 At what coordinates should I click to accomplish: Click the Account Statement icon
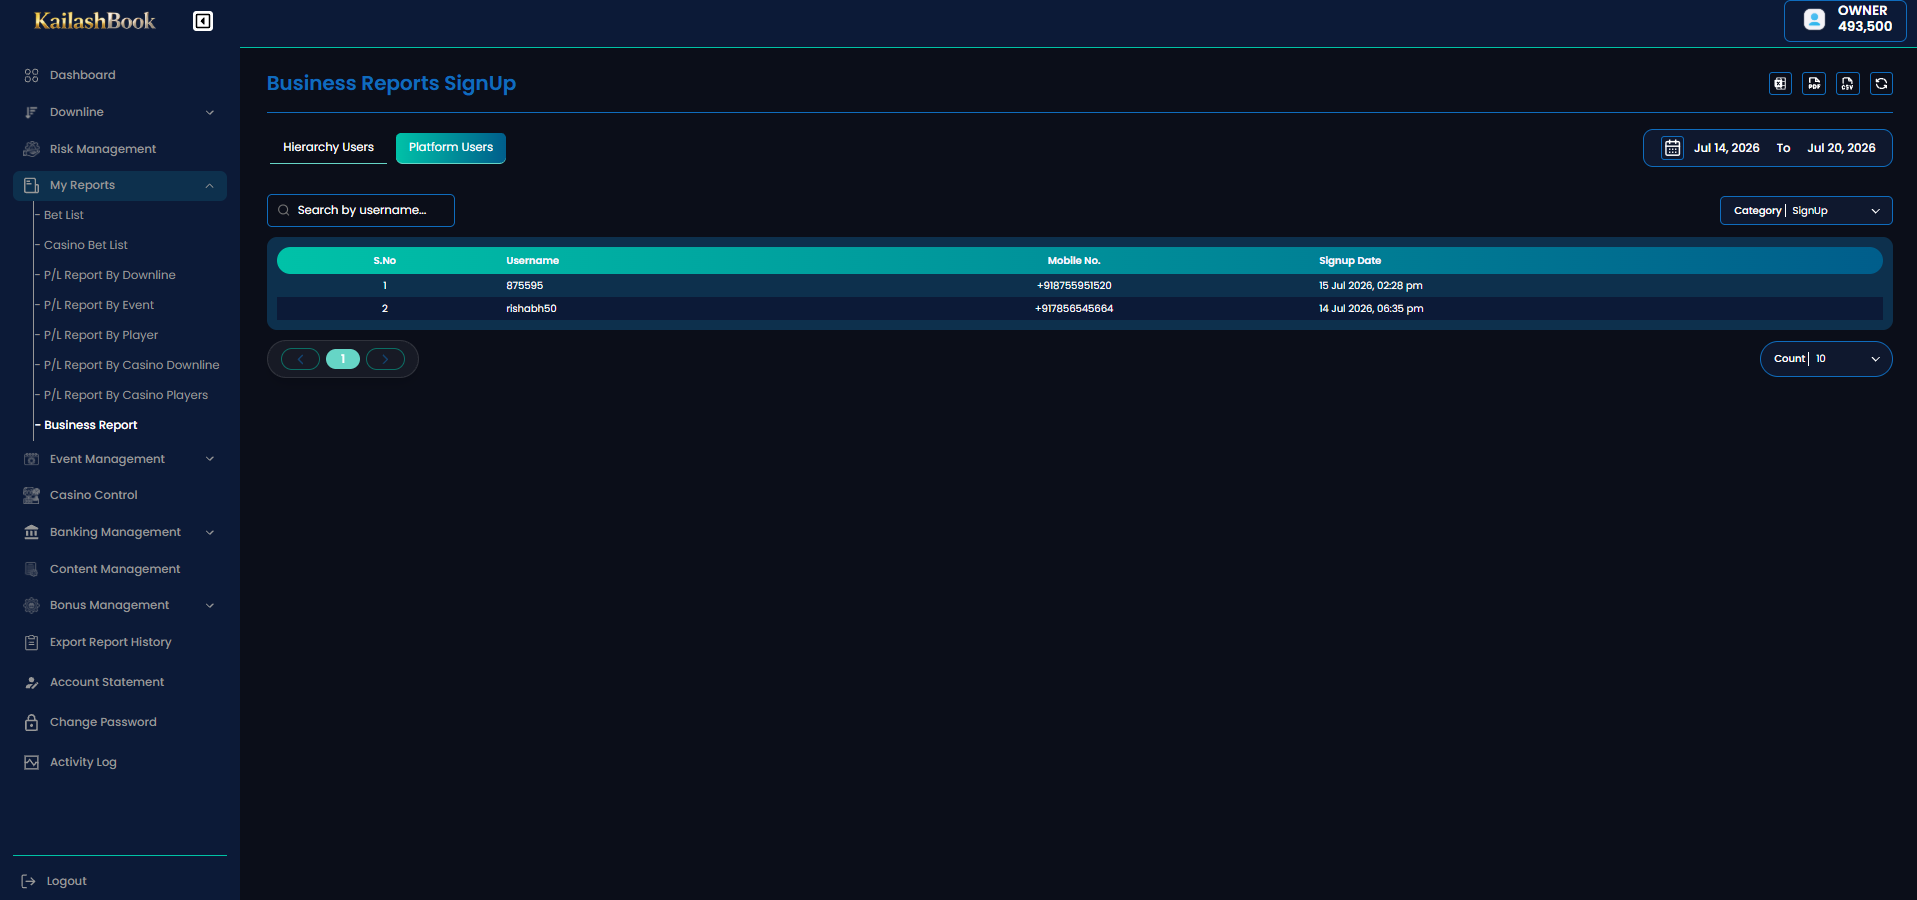[x=31, y=682]
